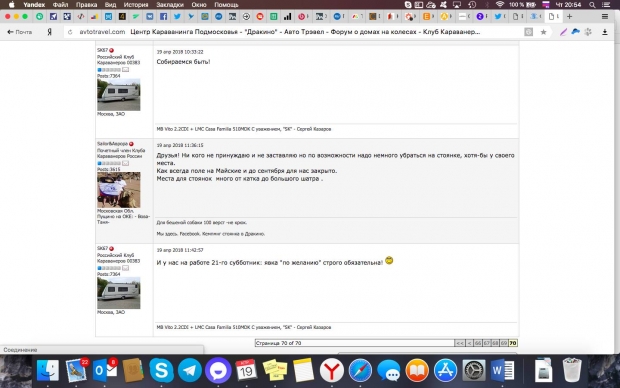Screen dimensions: 620x388
Task: Open SailorMapopa's avatar picture
Action: pos(119,190)
